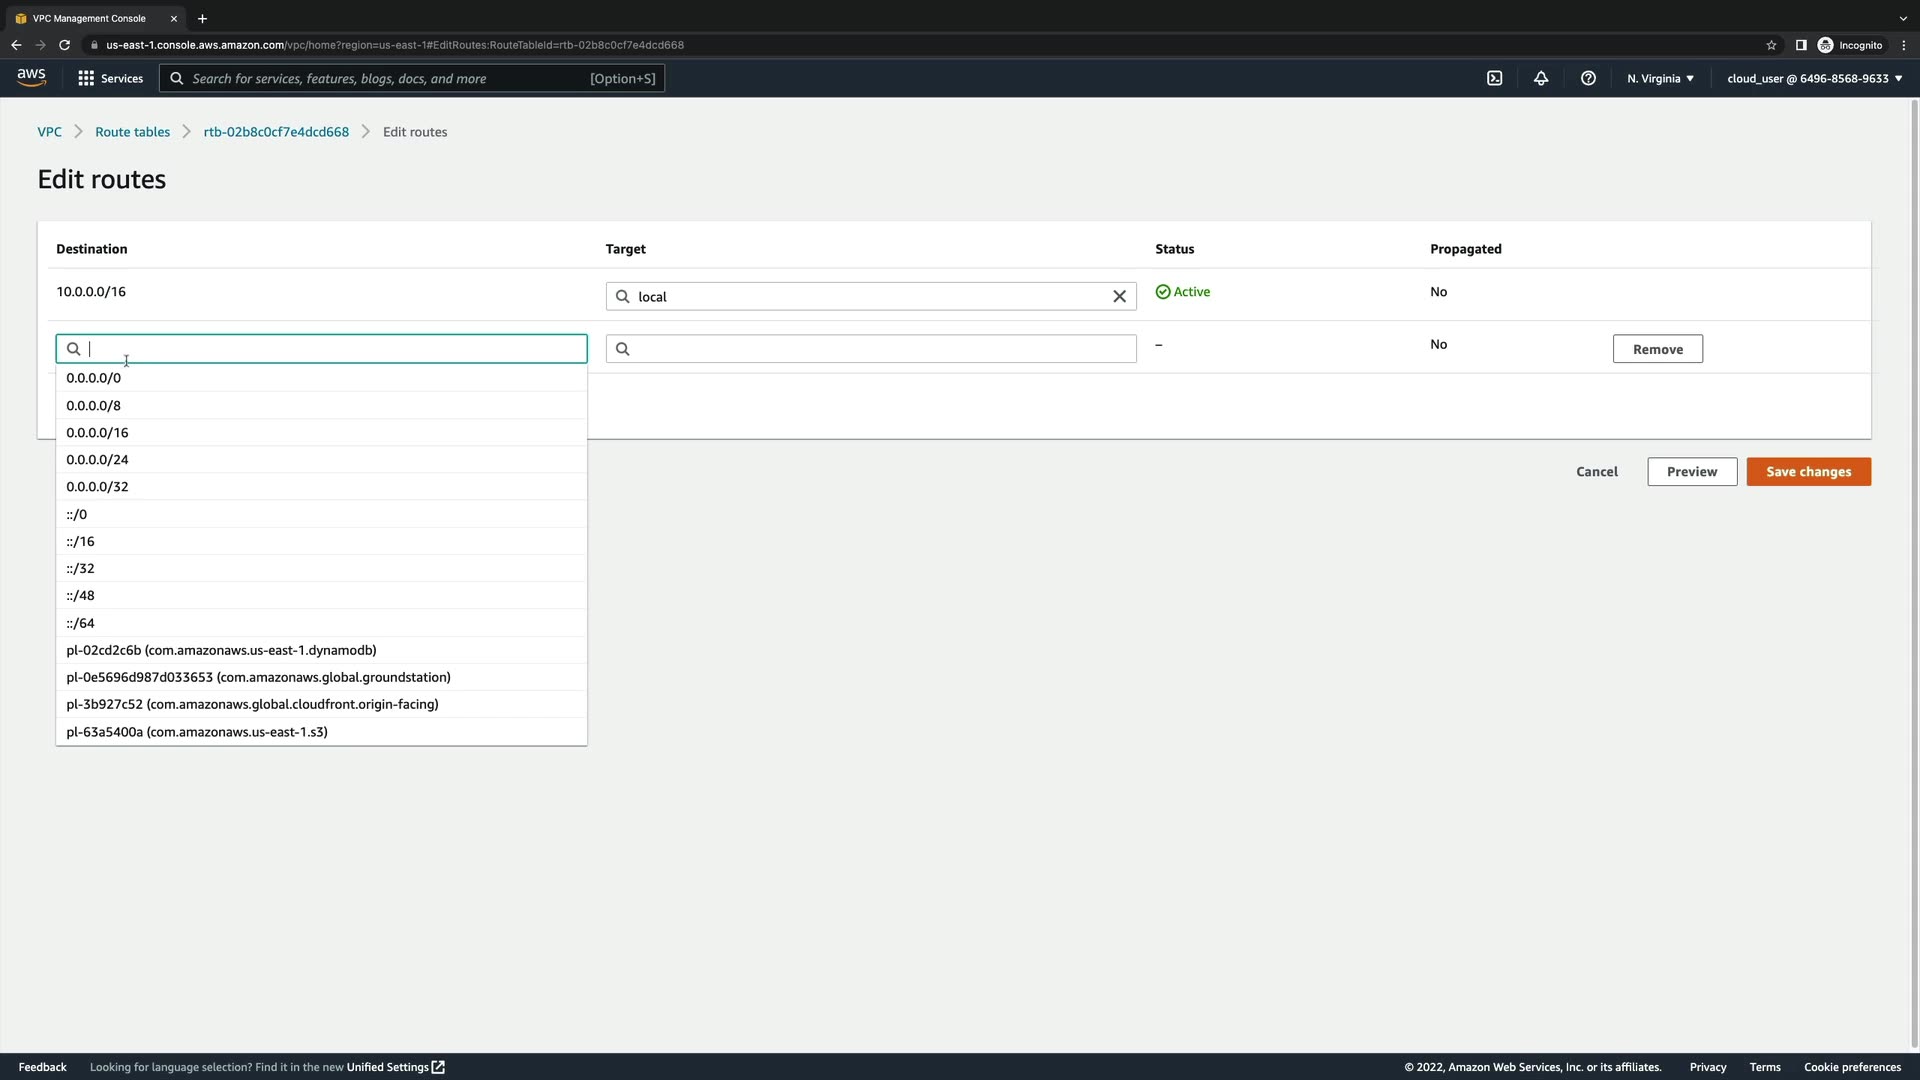Open AWS CloudShell icon in top bar
The height and width of the screenshot is (1080, 1920).
coord(1494,78)
